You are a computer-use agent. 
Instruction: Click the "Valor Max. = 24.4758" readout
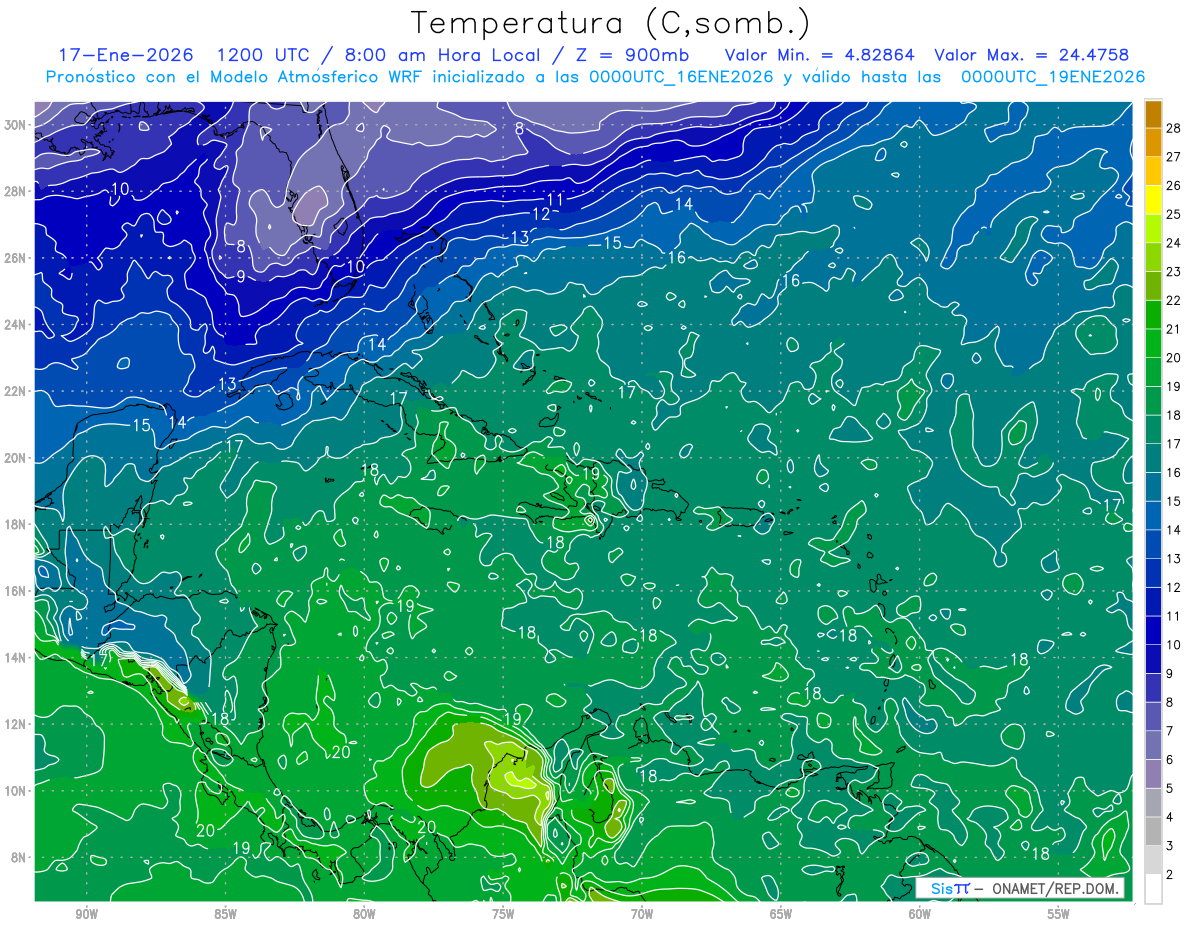point(1032,56)
